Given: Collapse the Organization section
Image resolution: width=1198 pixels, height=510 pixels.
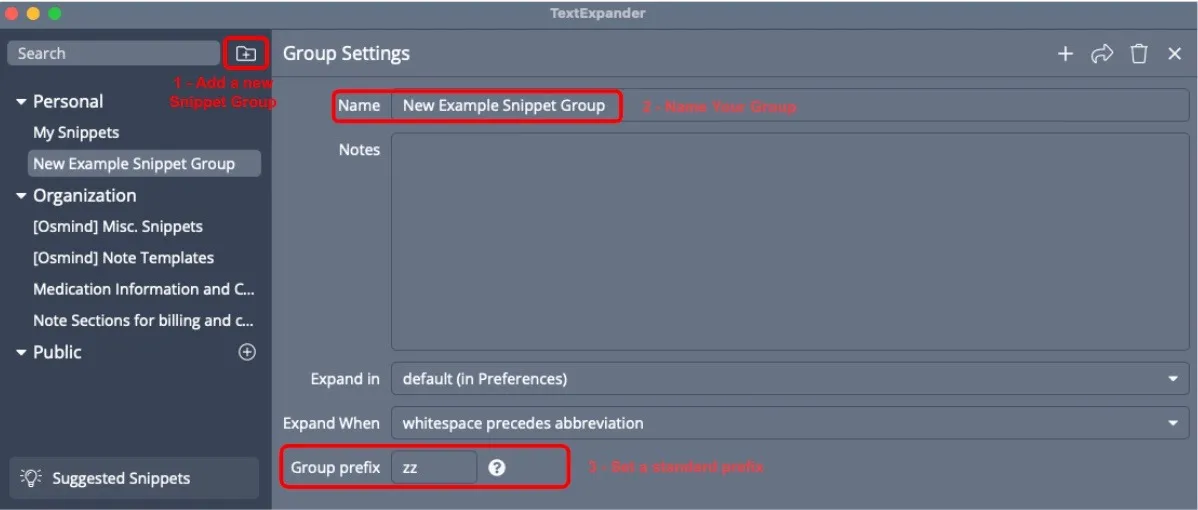Looking at the screenshot, I should click(x=21, y=196).
